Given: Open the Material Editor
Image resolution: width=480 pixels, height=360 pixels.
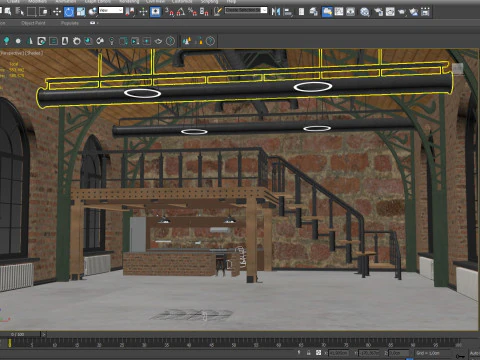Looking at the screenshot, I should pyautogui.click(x=365, y=12).
